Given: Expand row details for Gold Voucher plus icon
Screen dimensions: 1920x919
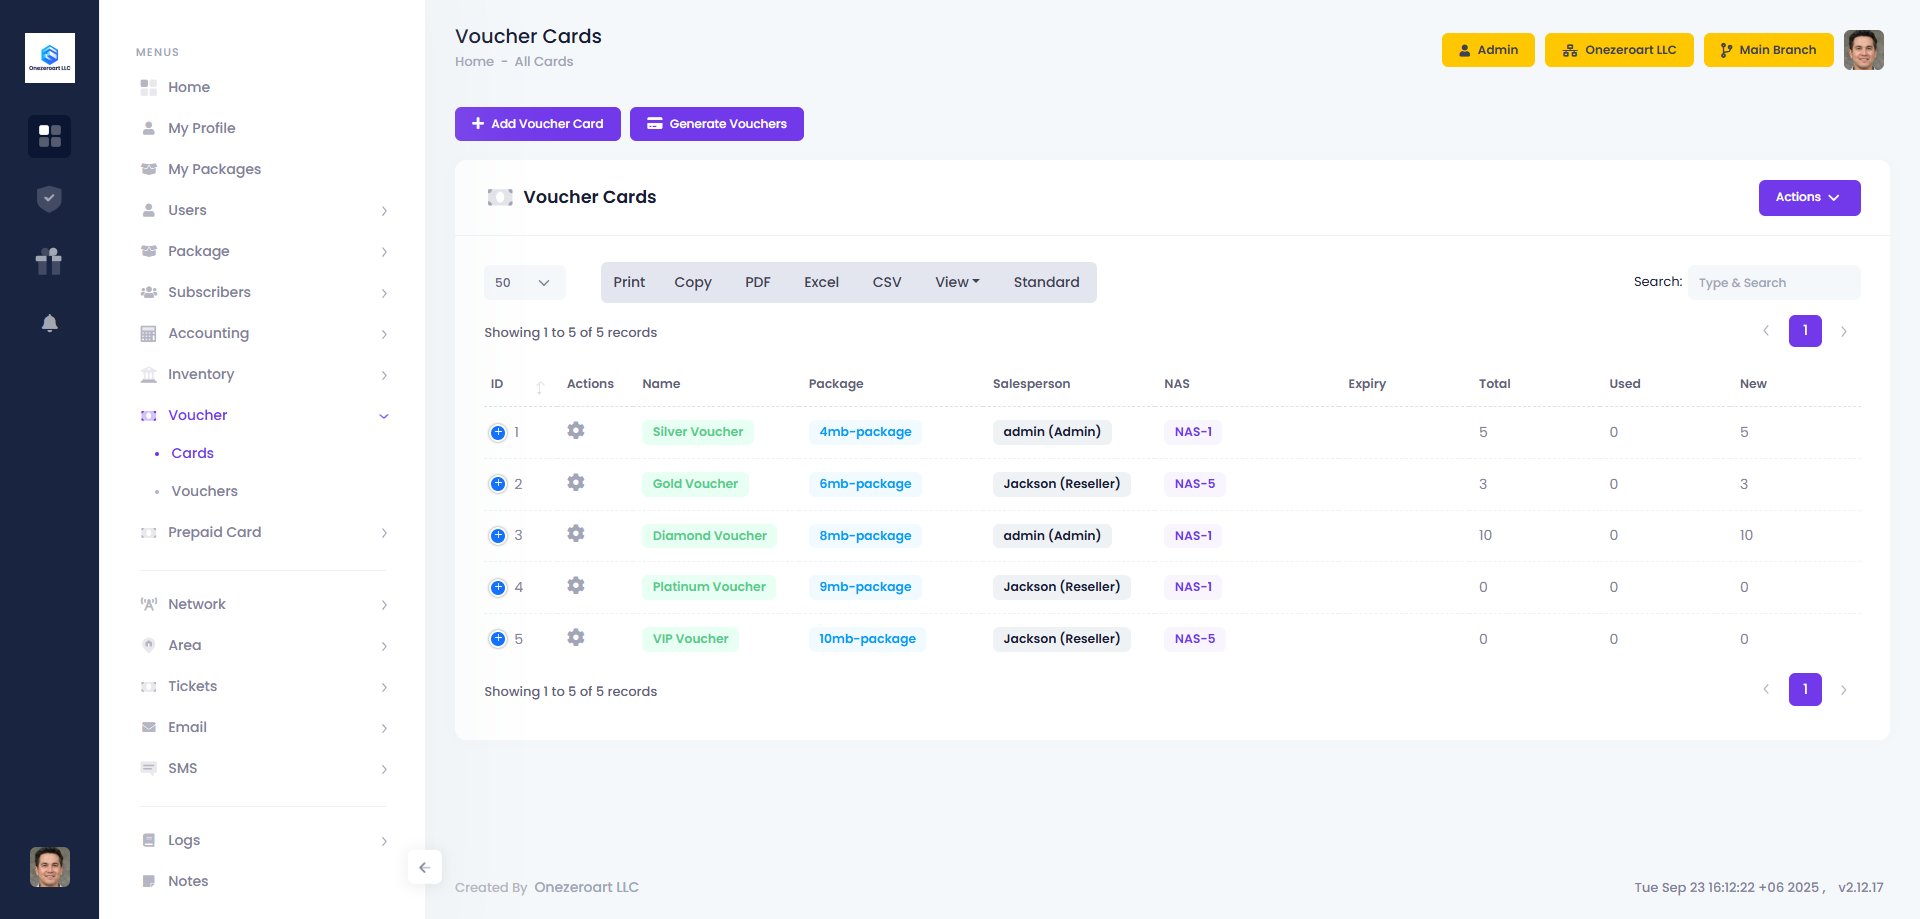Looking at the screenshot, I should tap(498, 484).
